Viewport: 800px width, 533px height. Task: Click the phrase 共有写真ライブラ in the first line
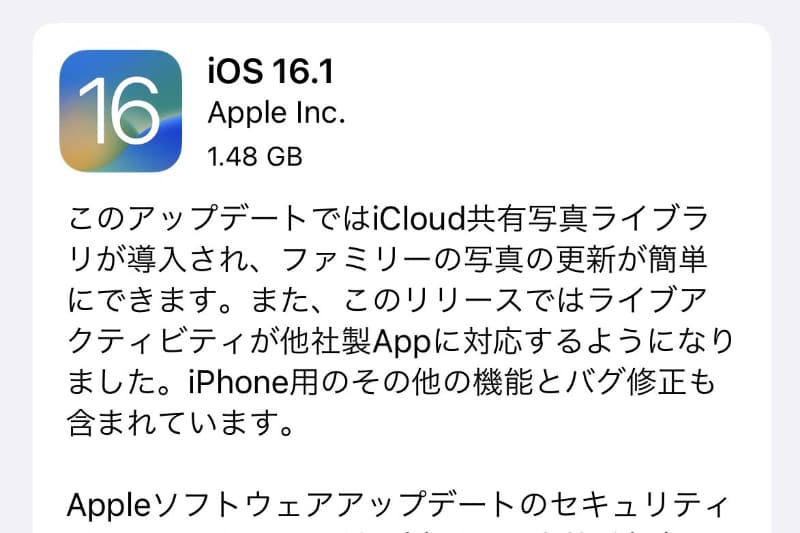tap(587, 218)
